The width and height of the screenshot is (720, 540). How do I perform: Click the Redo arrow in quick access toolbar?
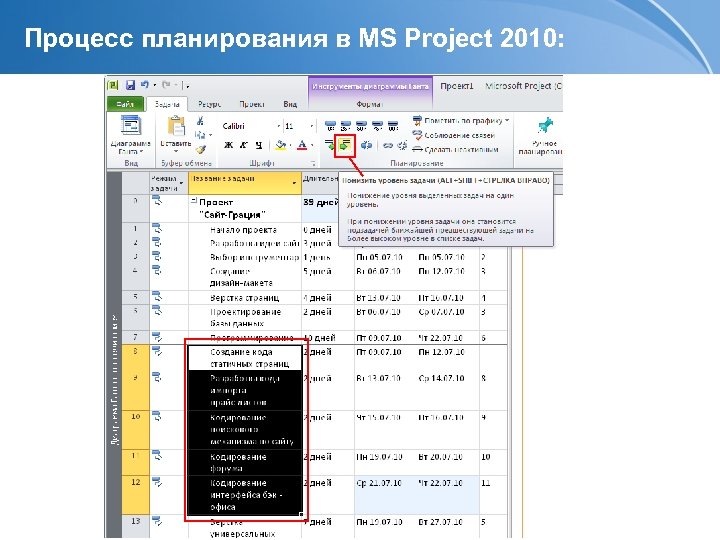click(x=167, y=85)
